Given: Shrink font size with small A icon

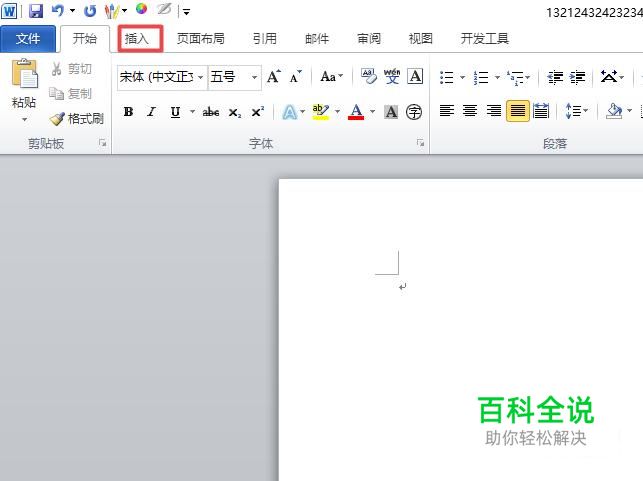Looking at the screenshot, I should tap(295, 77).
